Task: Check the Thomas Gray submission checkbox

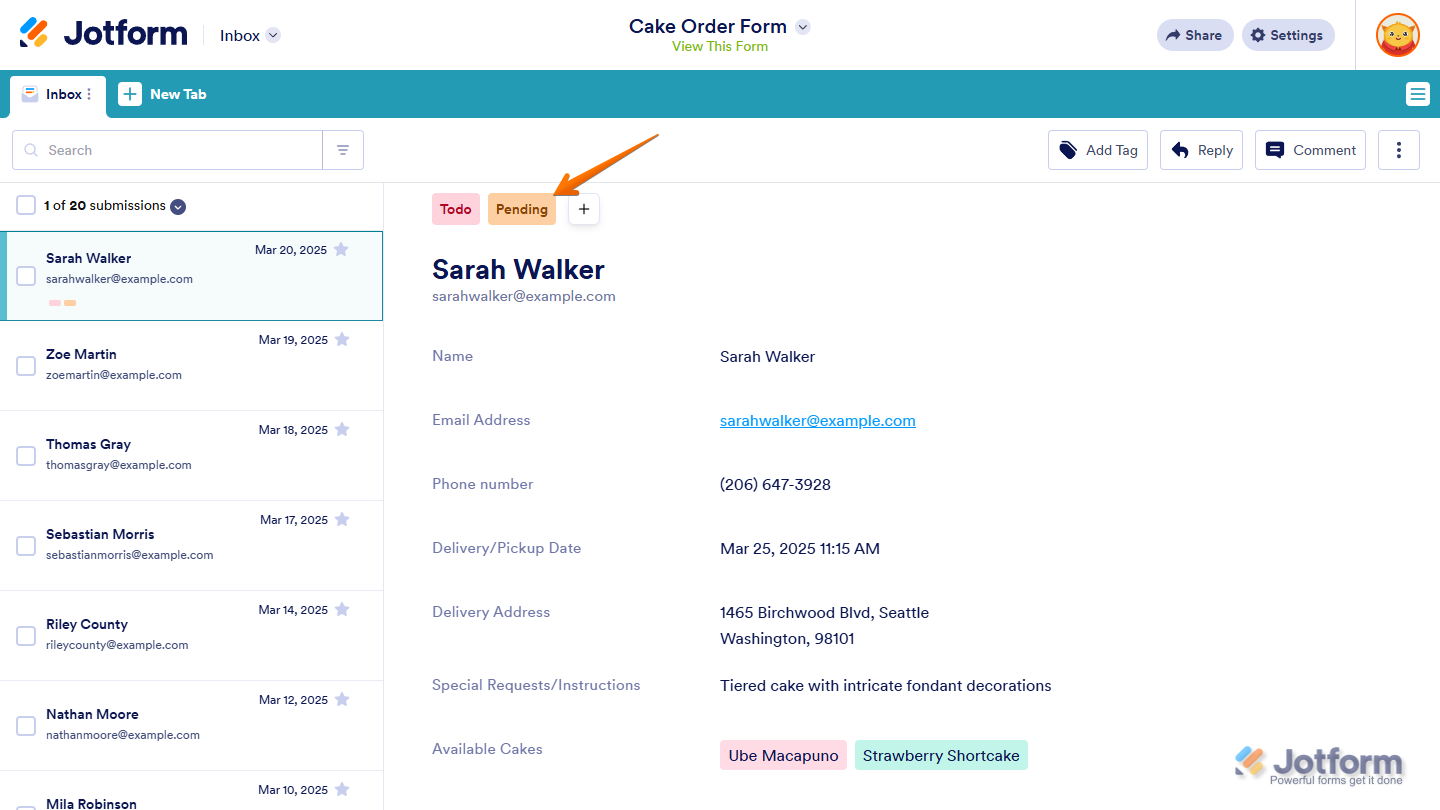Action: click(26, 456)
